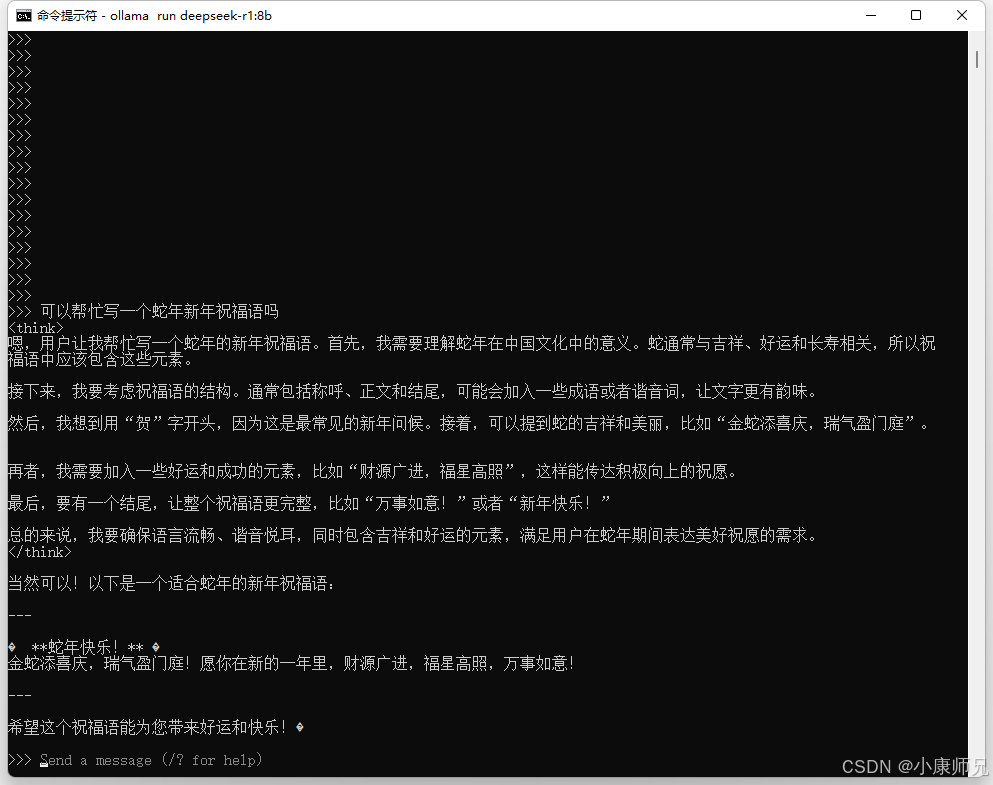
Task: Click the scrollbar thumb on the right edge
Action: click(978, 60)
